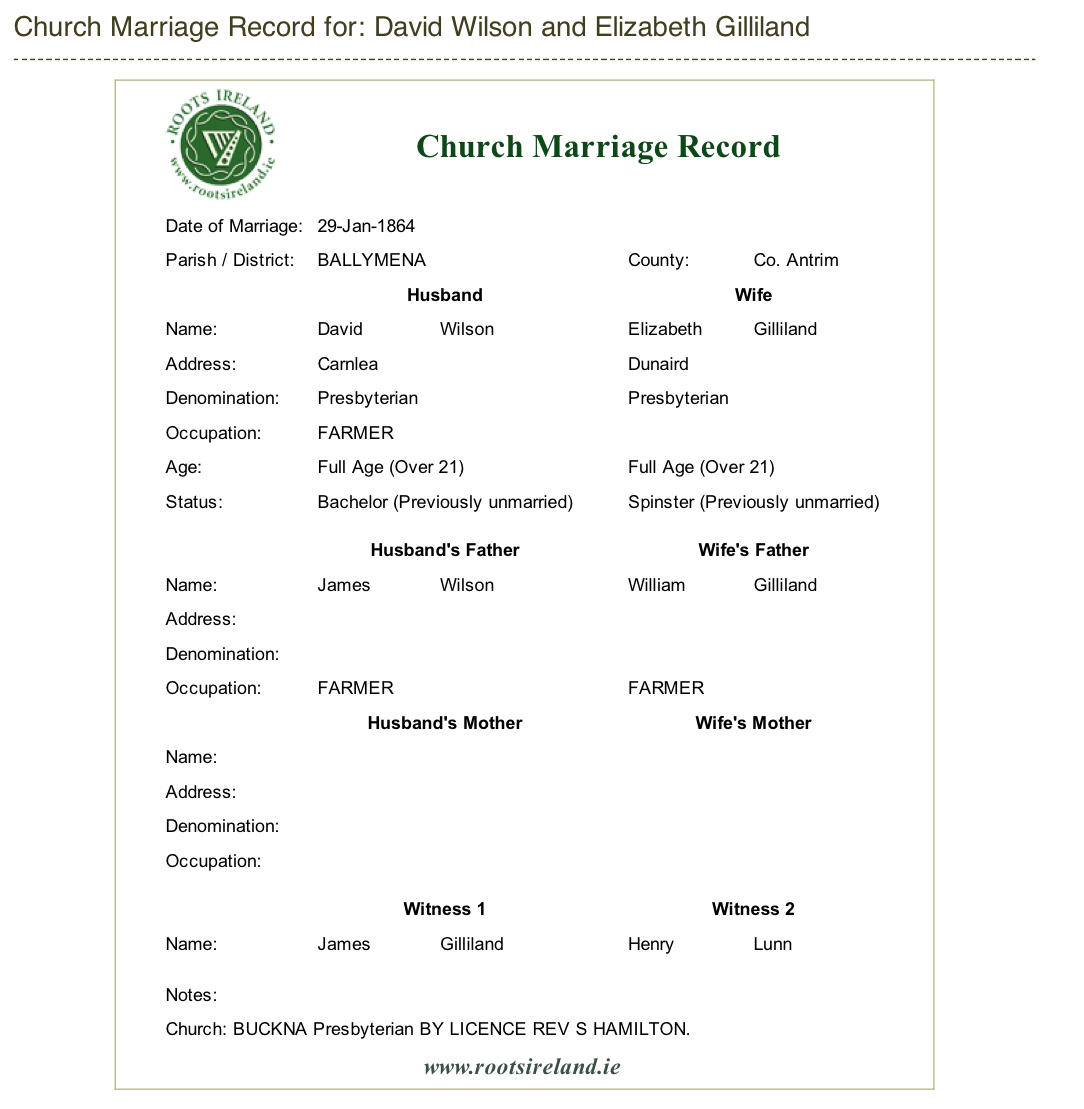Select the page title about David Wilson
This screenshot has height=1109, width=1084.
(412, 27)
